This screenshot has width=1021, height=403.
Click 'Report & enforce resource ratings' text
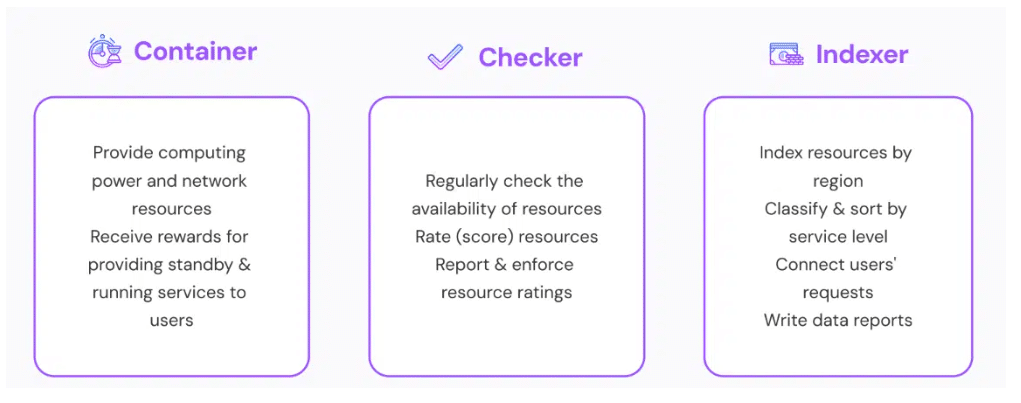(x=506, y=279)
